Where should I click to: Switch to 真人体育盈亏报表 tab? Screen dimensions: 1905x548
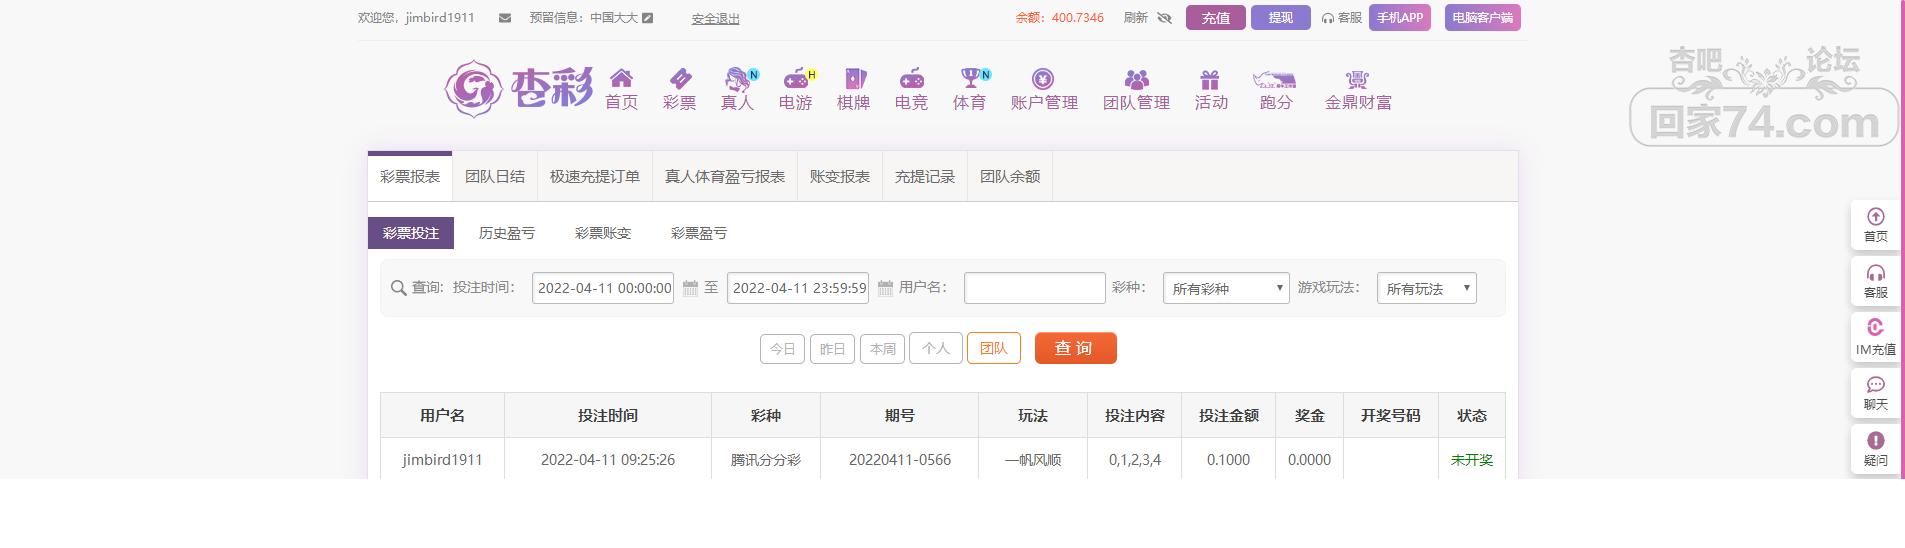[725, 177]
